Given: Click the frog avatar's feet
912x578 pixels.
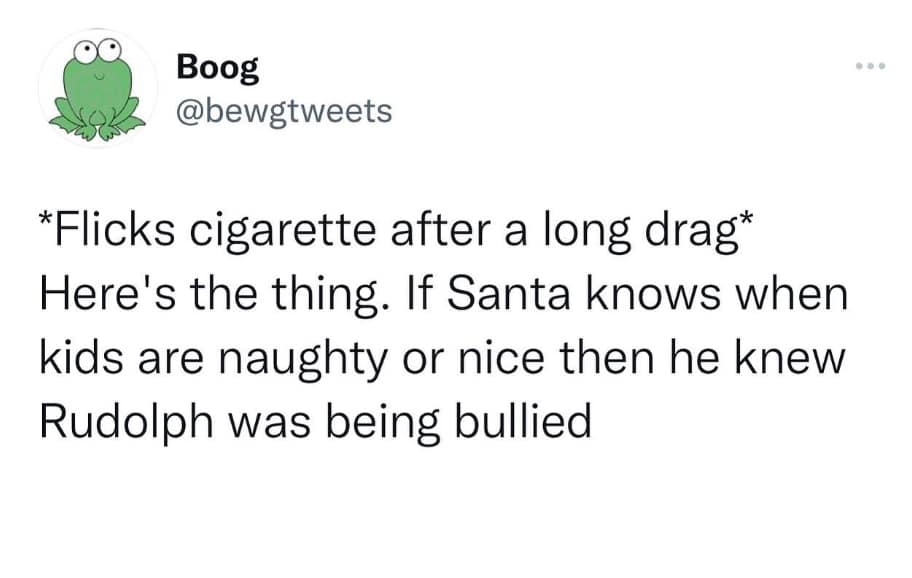Looking at the screenshot, I should (x=98, y=127).
